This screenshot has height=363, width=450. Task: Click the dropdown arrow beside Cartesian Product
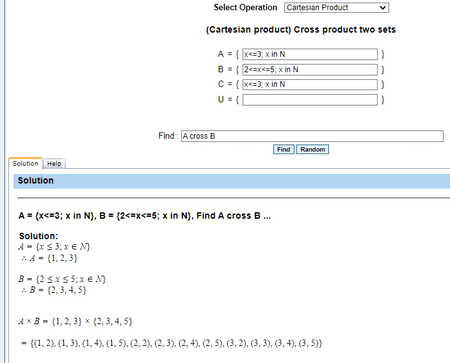(x=383, y=8)
